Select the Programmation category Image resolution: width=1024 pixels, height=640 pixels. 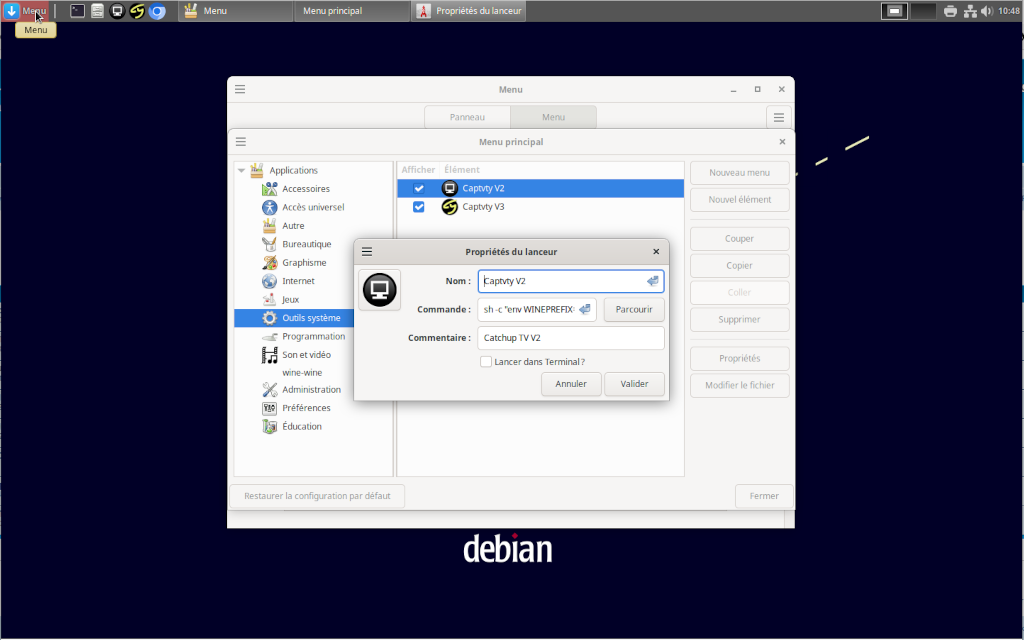313,336
